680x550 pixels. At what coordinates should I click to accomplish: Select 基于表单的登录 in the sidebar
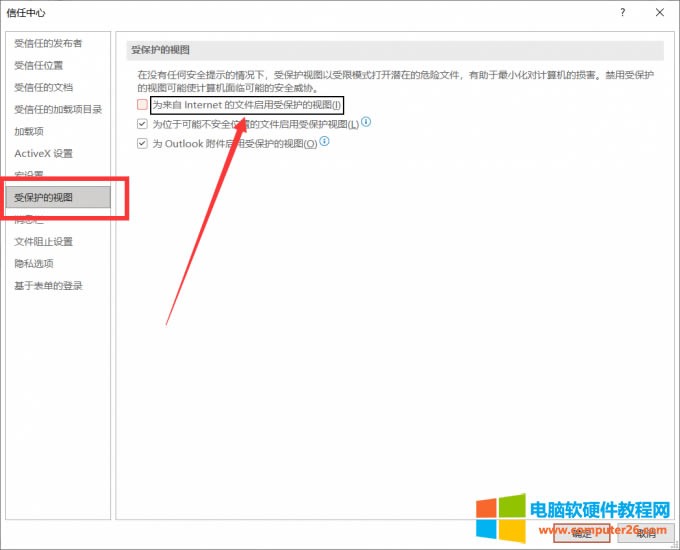pos(48,285)
